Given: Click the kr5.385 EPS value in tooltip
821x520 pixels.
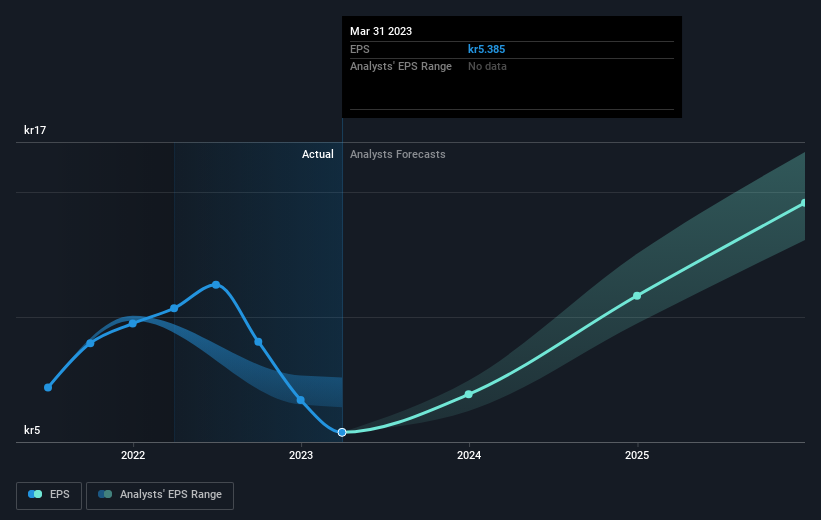Looking at the screenshot, I should (x=486, y=49).
